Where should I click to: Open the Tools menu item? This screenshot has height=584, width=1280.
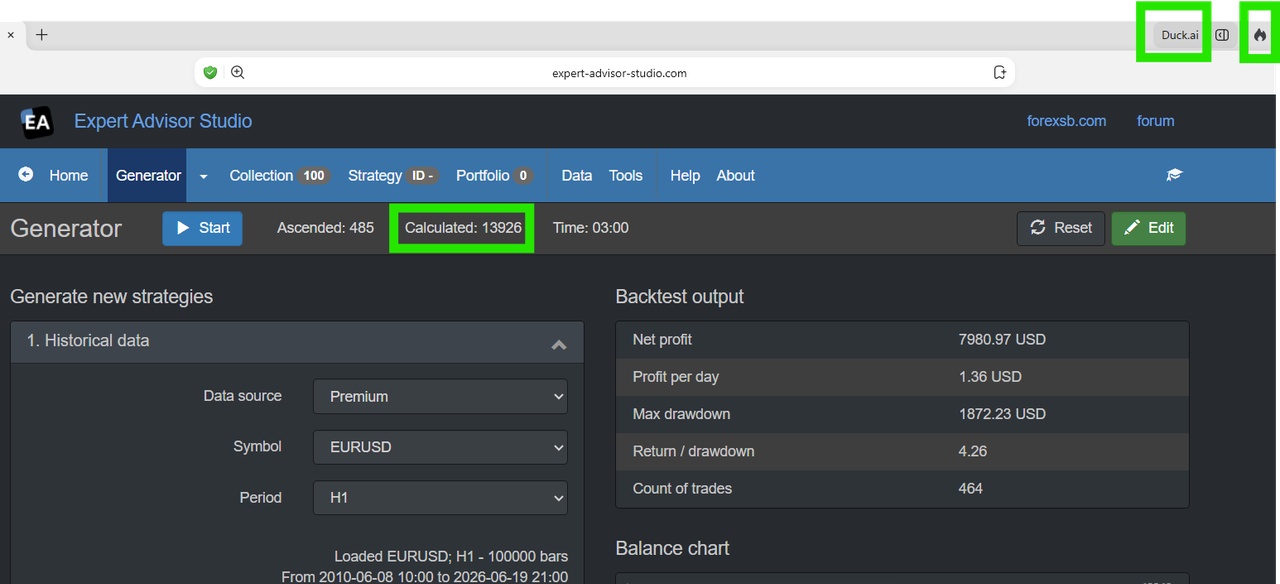click(x=626, y=175)
